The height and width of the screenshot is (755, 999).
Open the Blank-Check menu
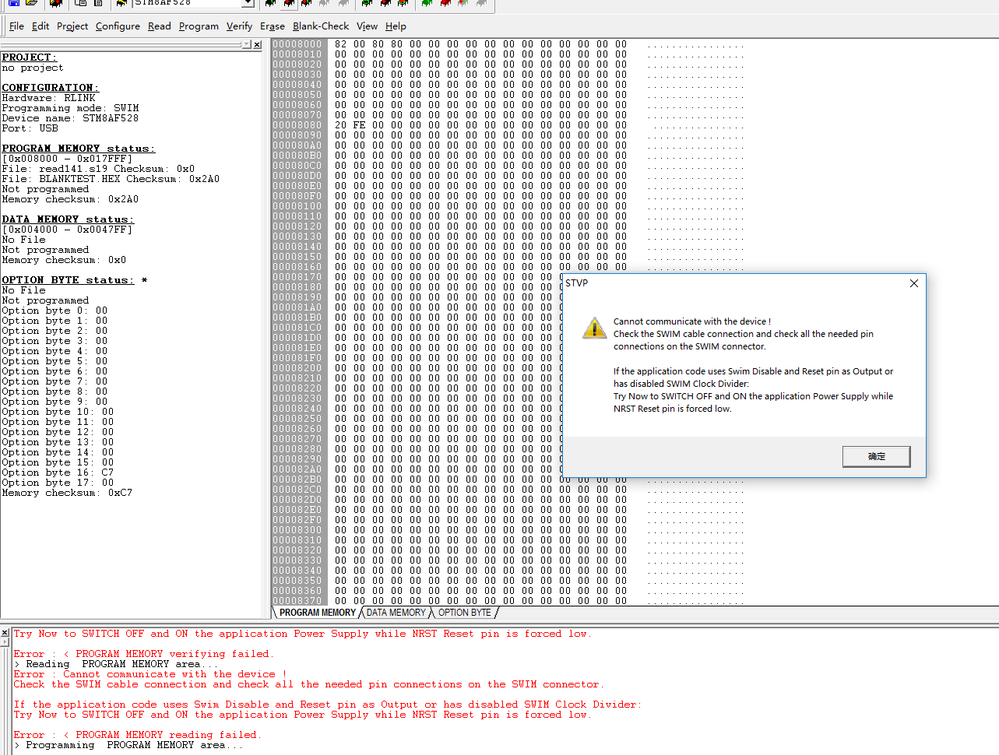click(x=320, y=26)
